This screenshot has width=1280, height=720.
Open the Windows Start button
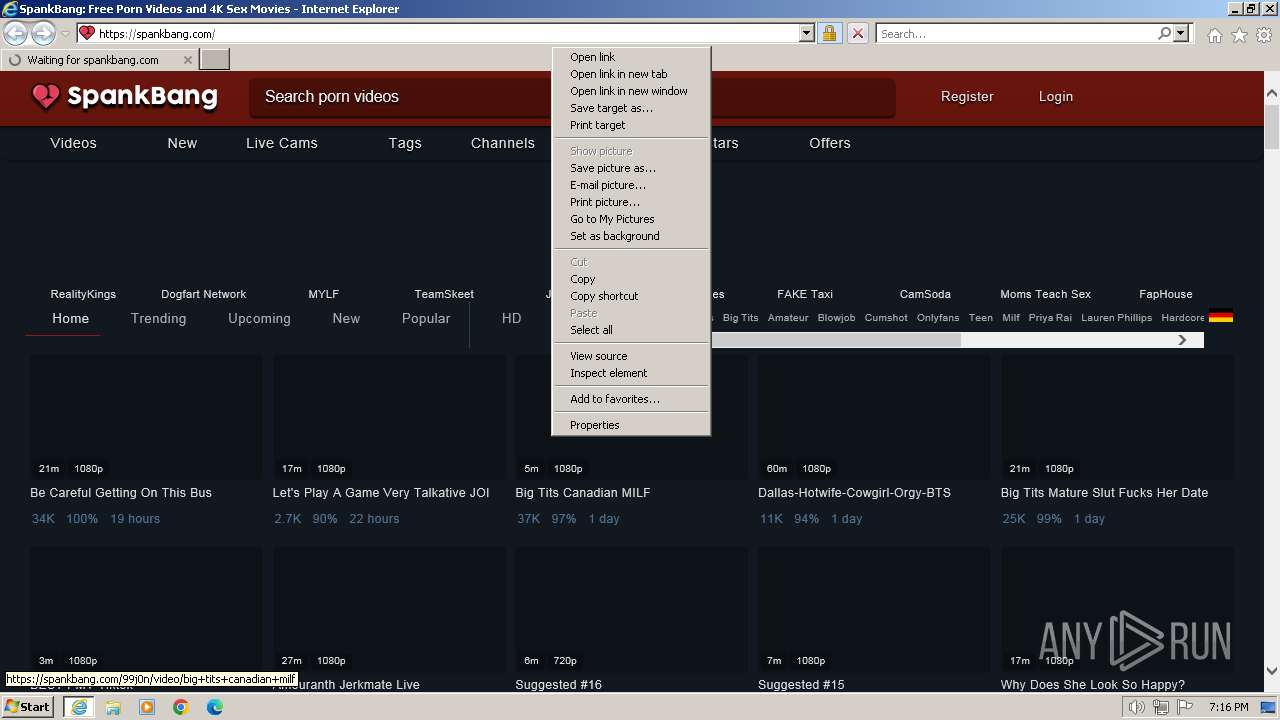(27, 707)
